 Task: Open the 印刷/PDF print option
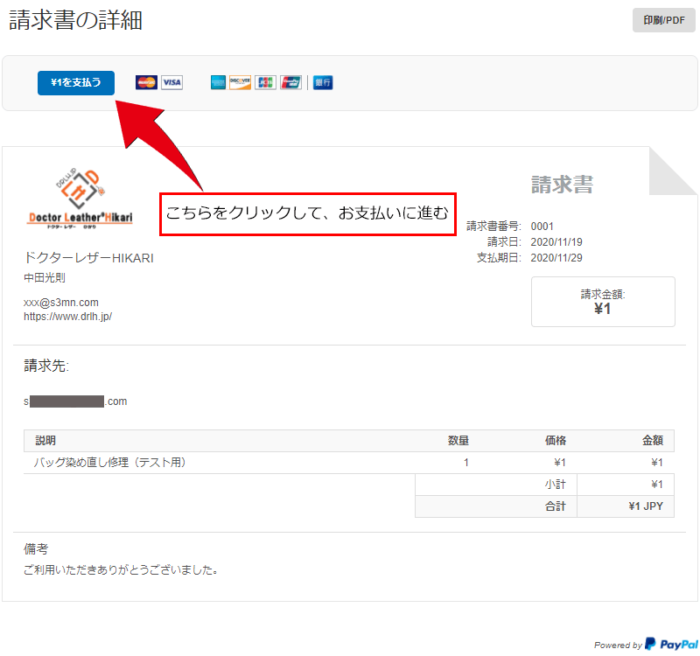[x=664, y=20]
